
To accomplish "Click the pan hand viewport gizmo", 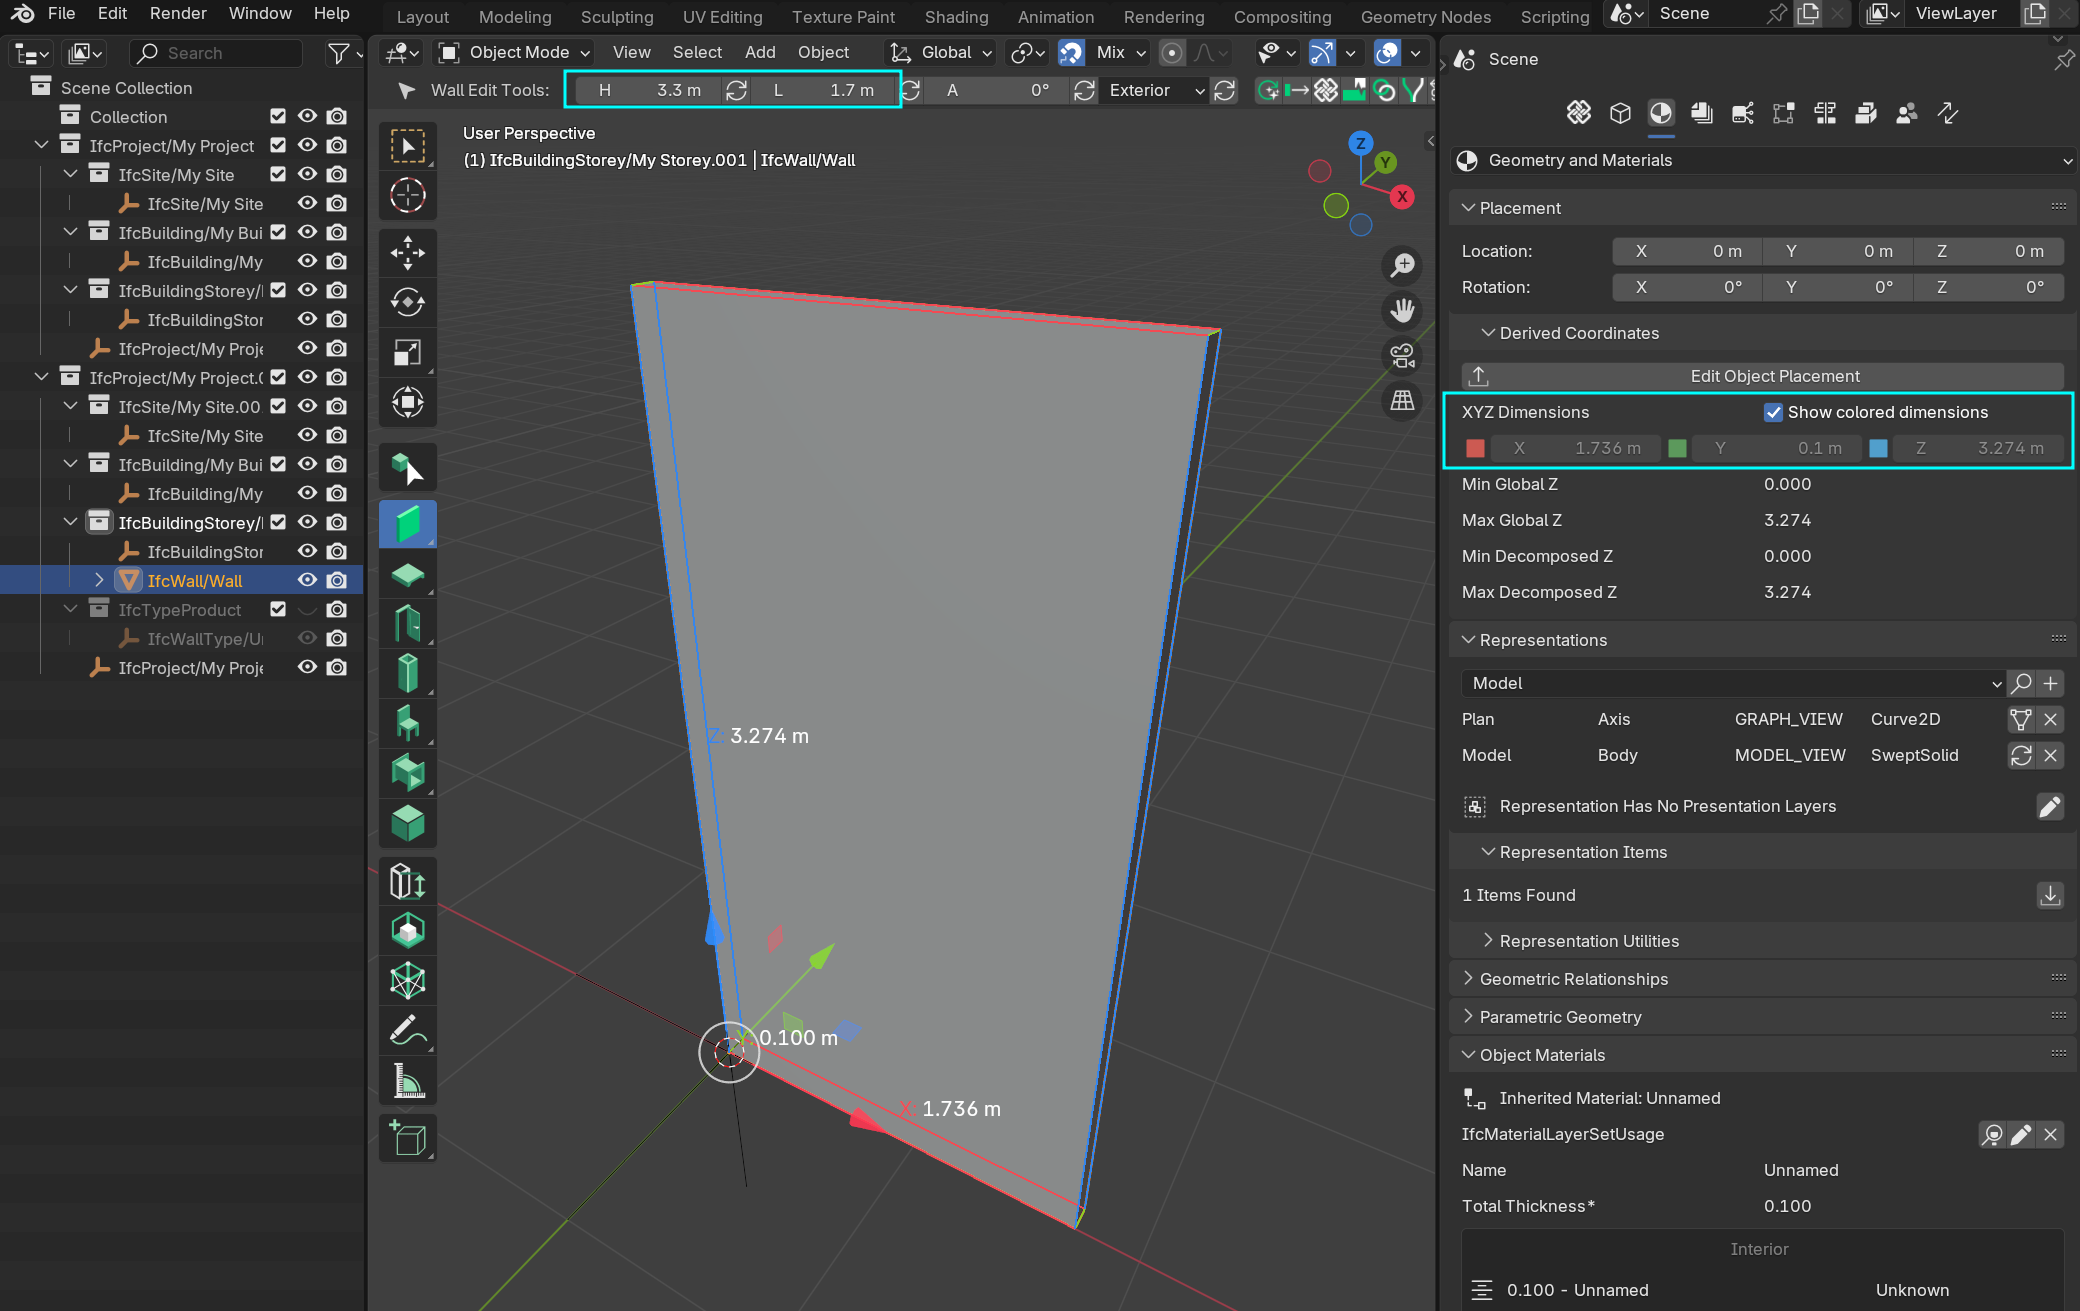I will [x=1403, y=310].
